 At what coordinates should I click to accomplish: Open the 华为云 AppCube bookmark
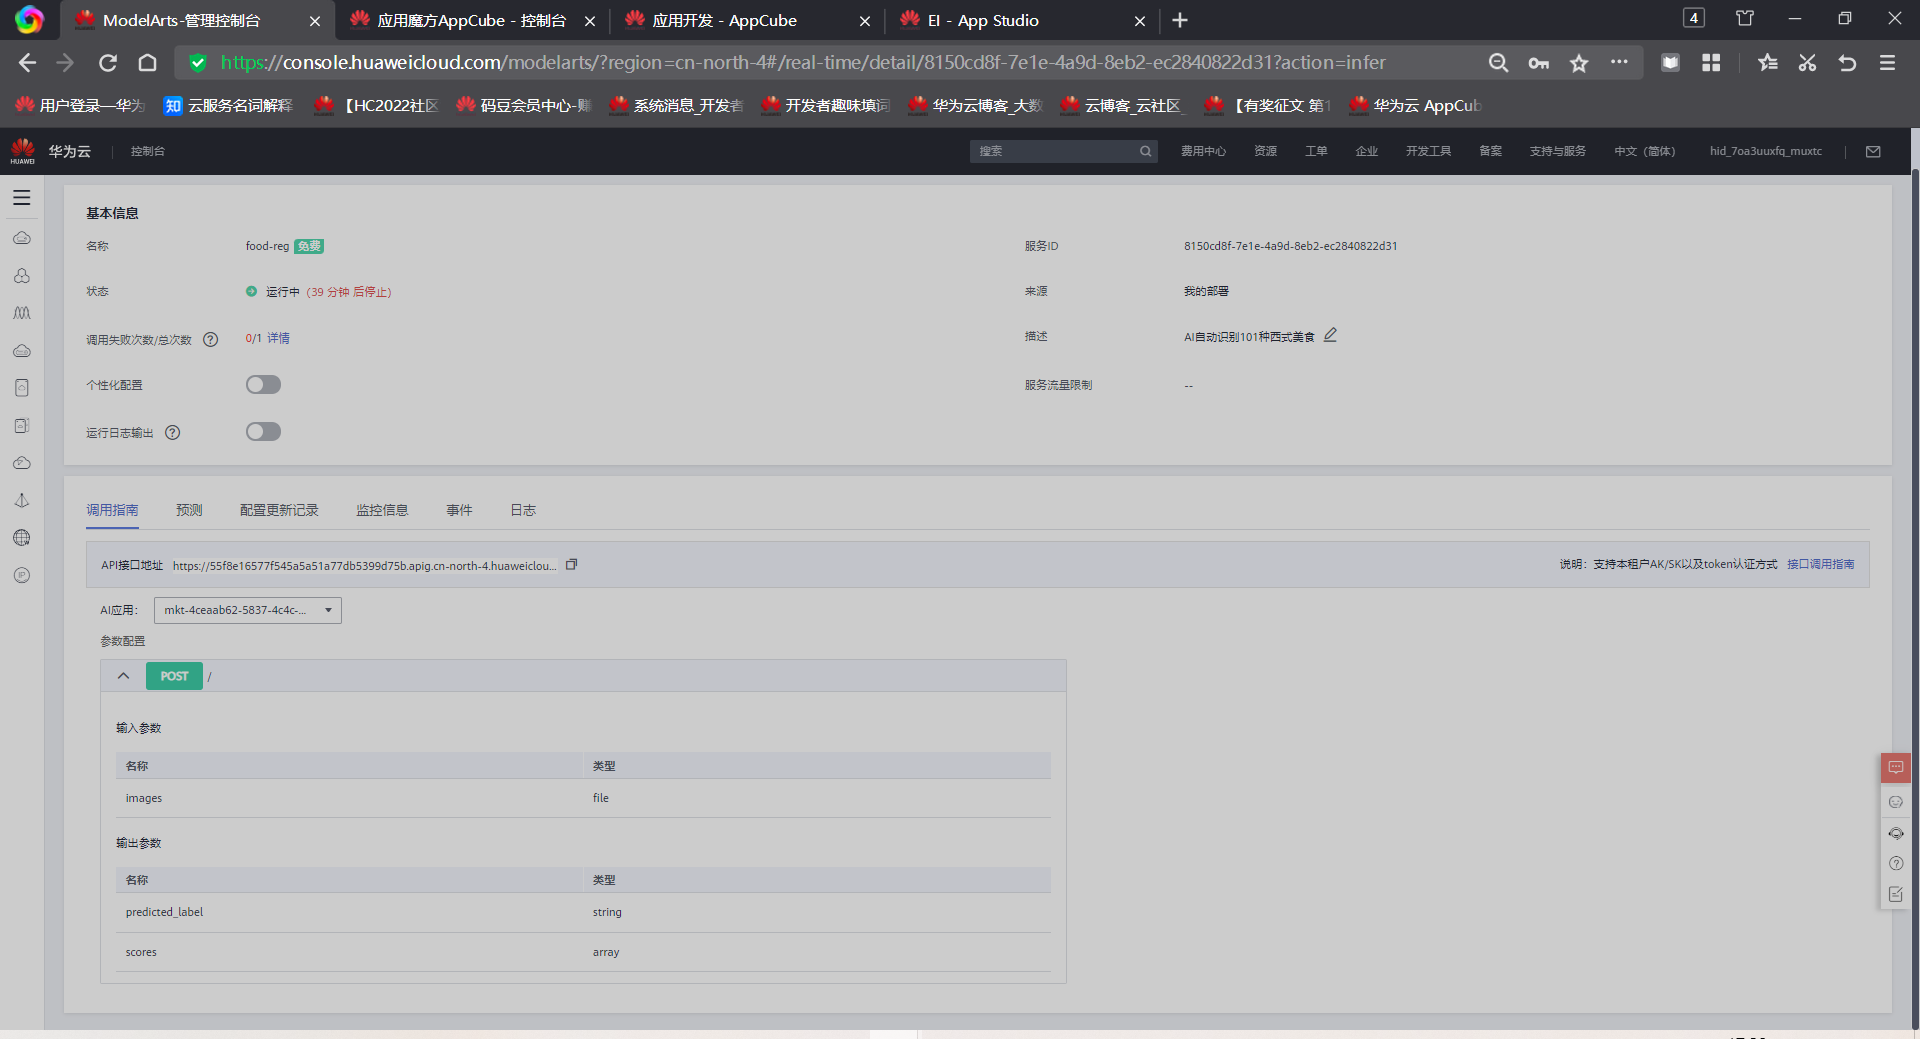coord(1415,106)
